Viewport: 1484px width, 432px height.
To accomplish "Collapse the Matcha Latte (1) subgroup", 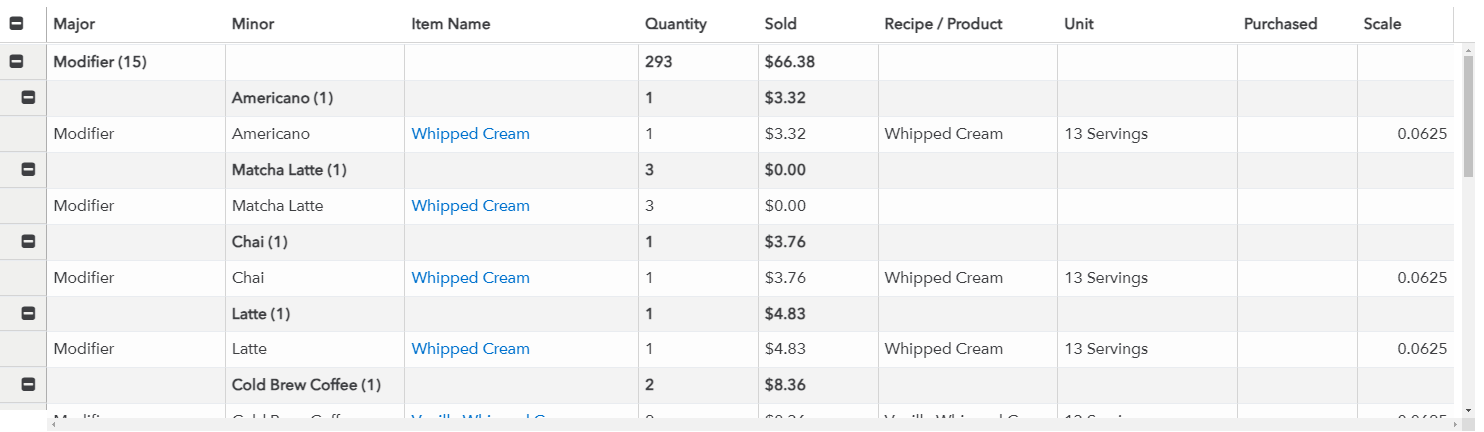I will click(28, 170).
